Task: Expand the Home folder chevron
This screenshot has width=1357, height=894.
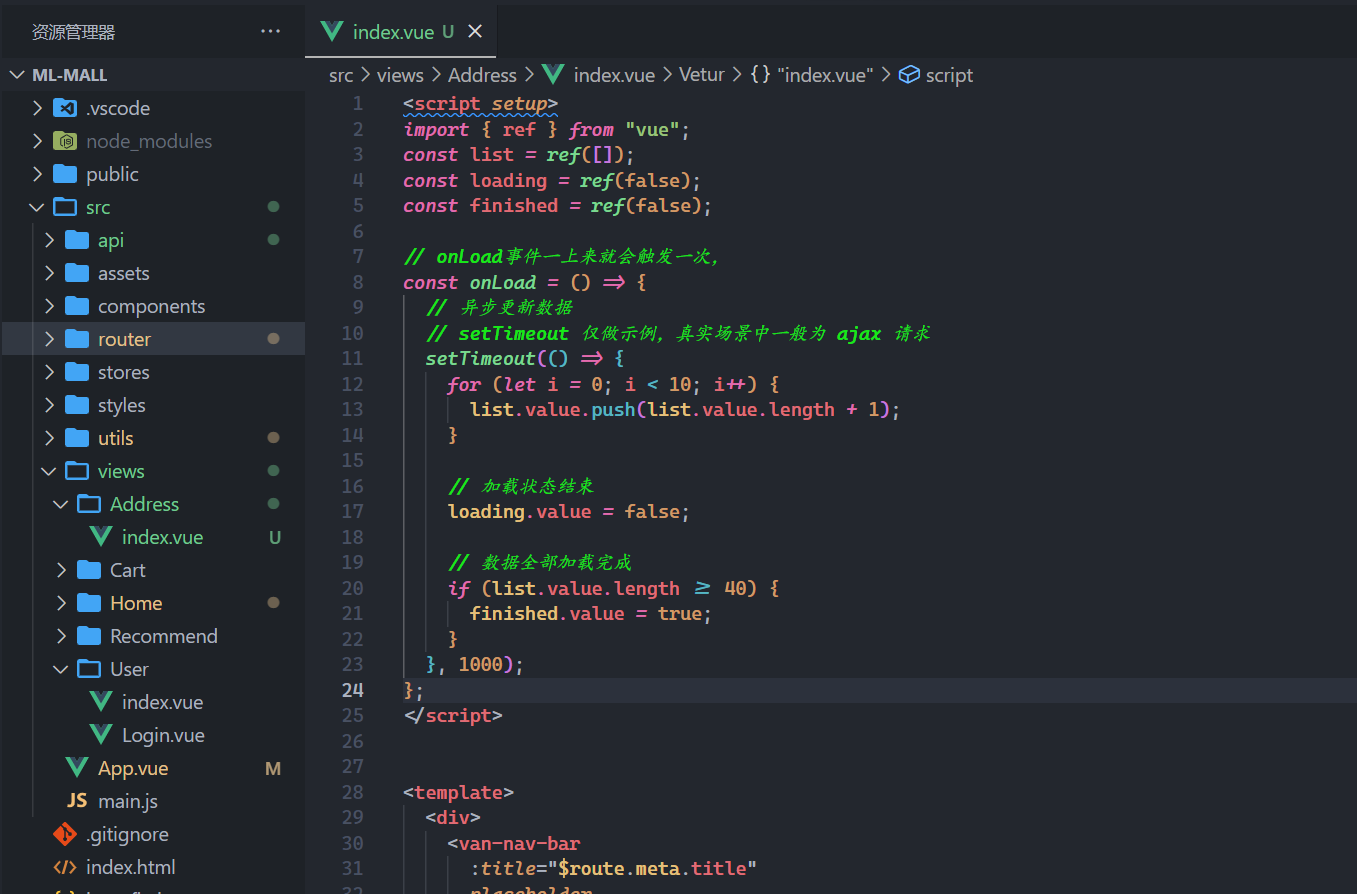Action: tap(61, 603)
